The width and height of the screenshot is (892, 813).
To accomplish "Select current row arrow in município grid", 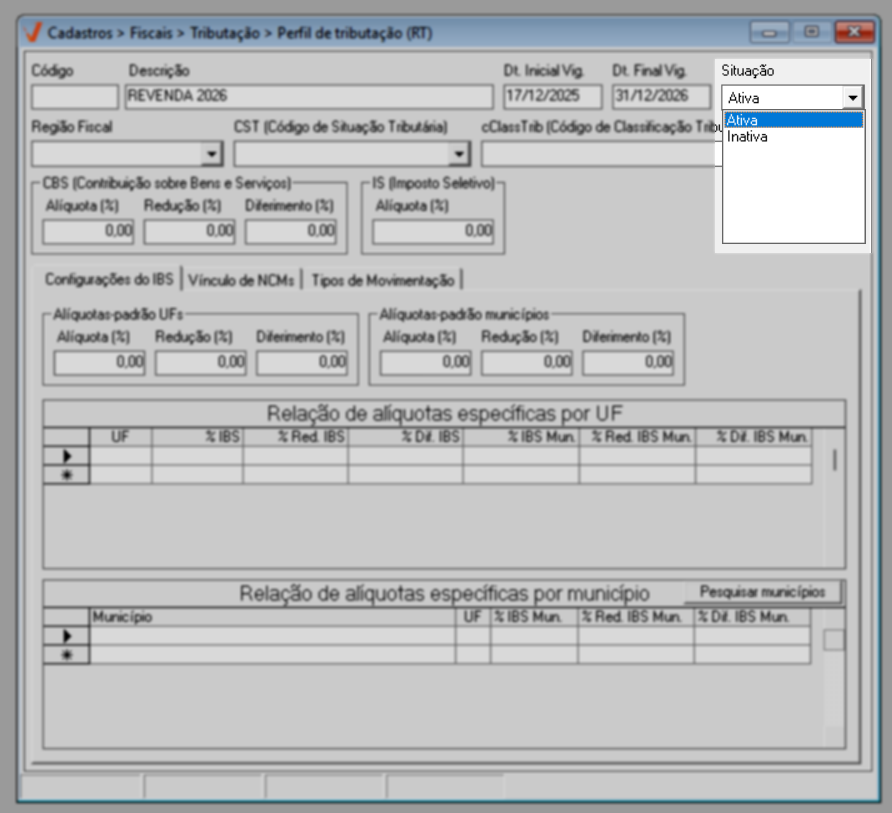I will [x=67, y=635].
